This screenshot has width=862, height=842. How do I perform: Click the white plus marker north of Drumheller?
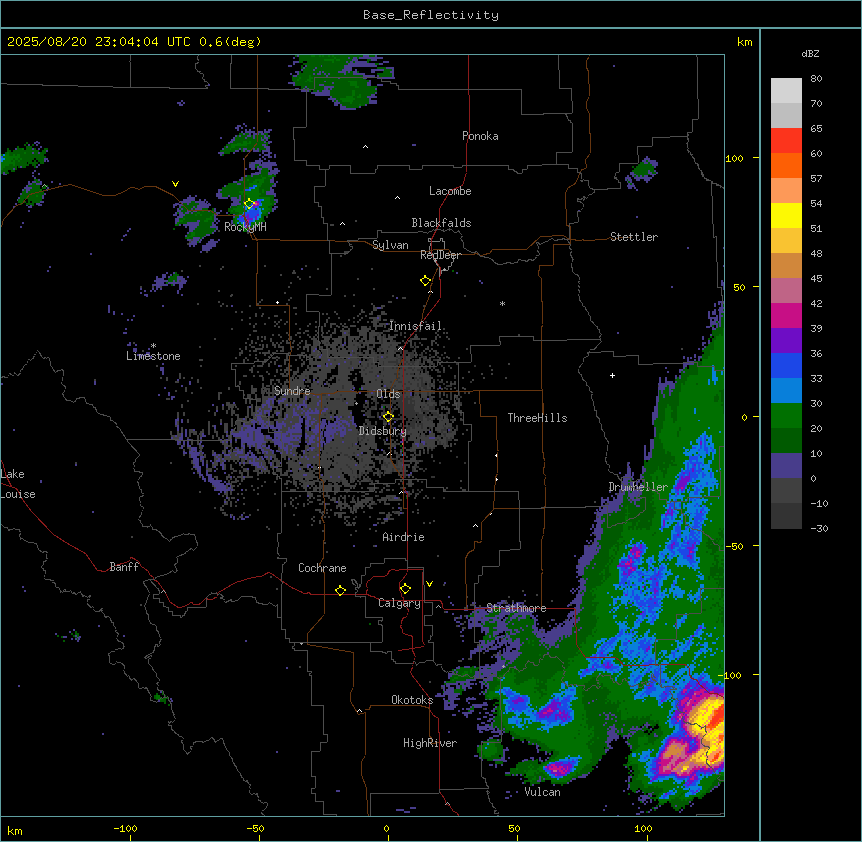pos(612,375)
